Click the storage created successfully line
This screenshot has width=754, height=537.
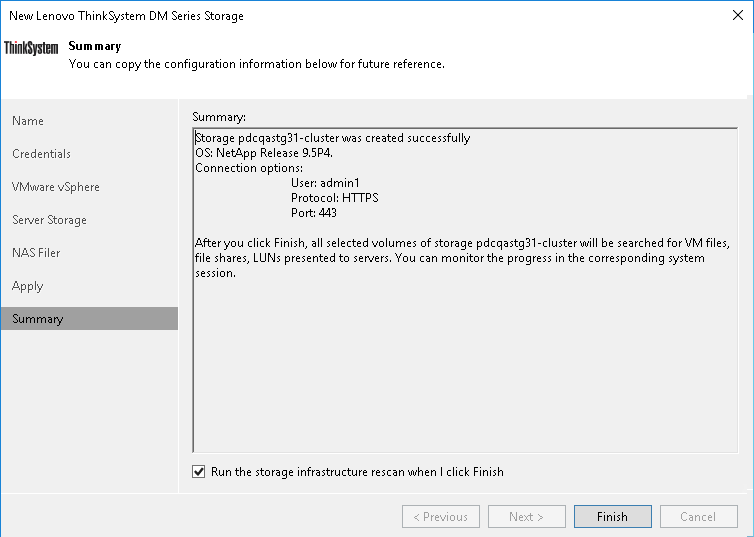(332, 138)
